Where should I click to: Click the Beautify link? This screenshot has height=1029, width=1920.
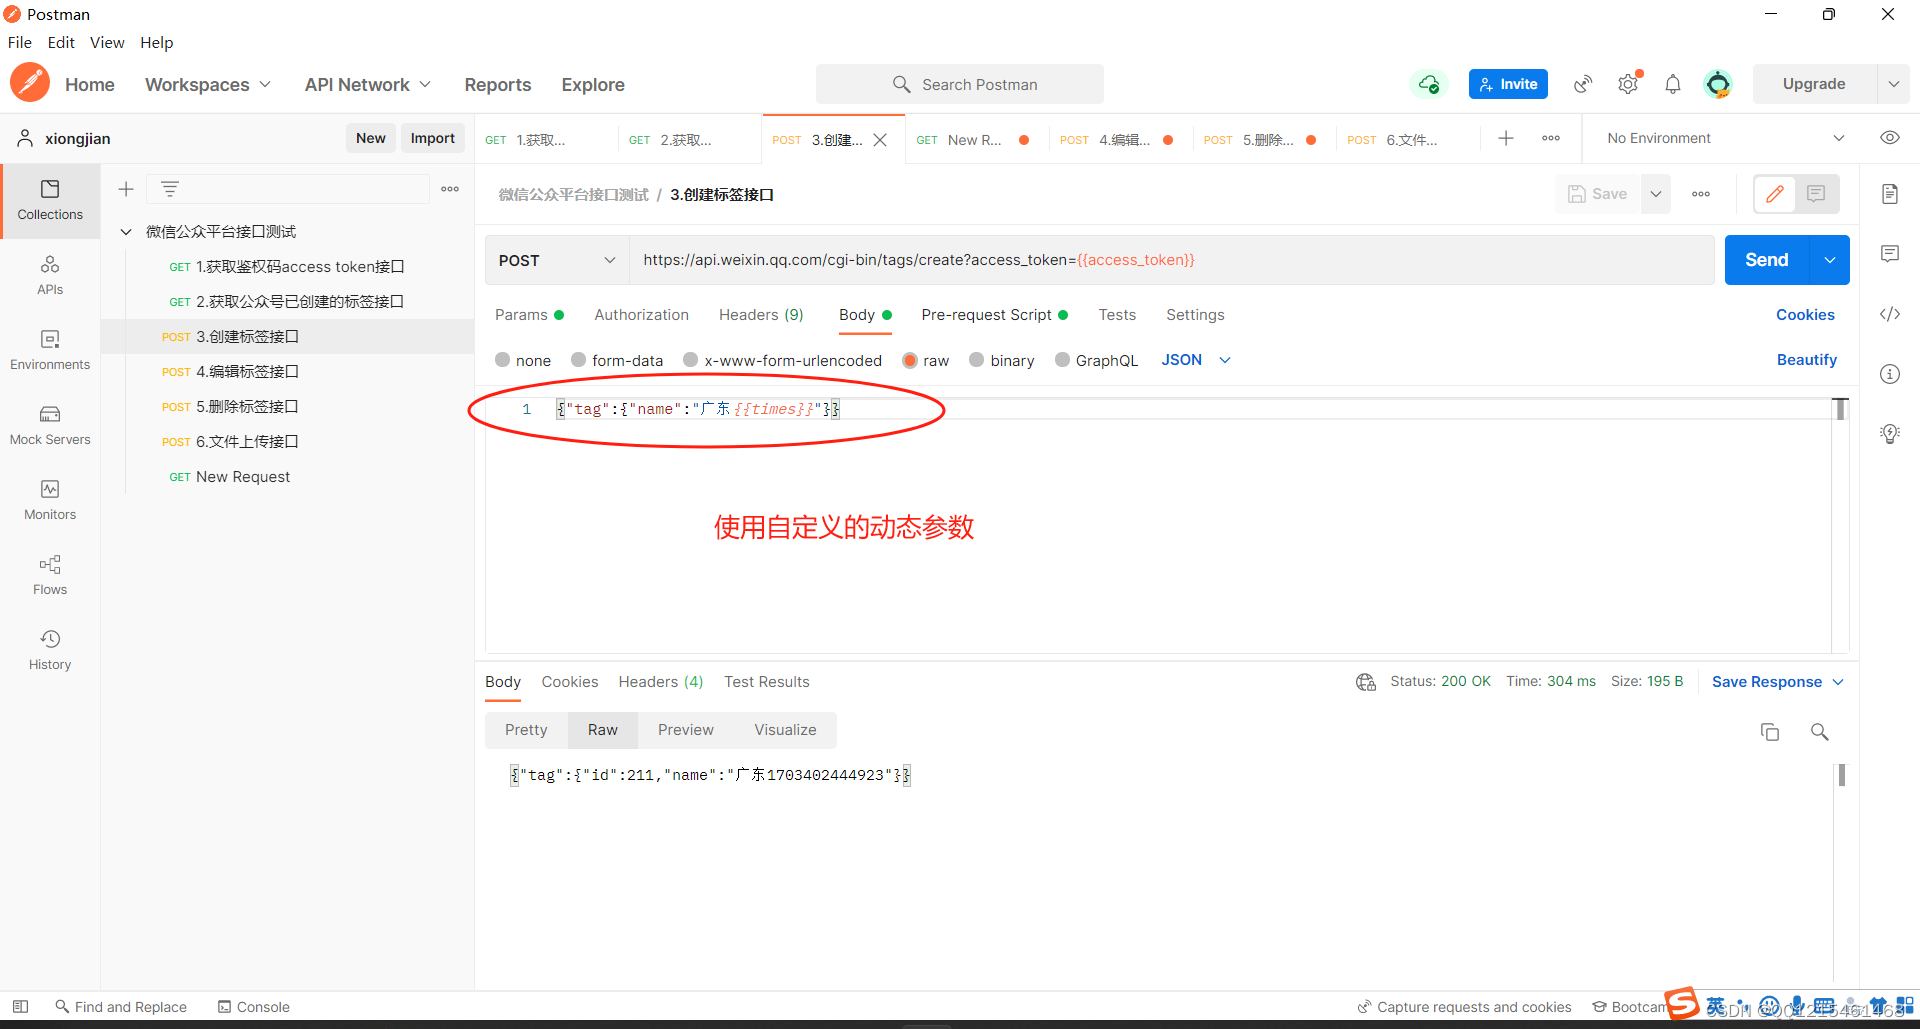tap(1807, 360)
